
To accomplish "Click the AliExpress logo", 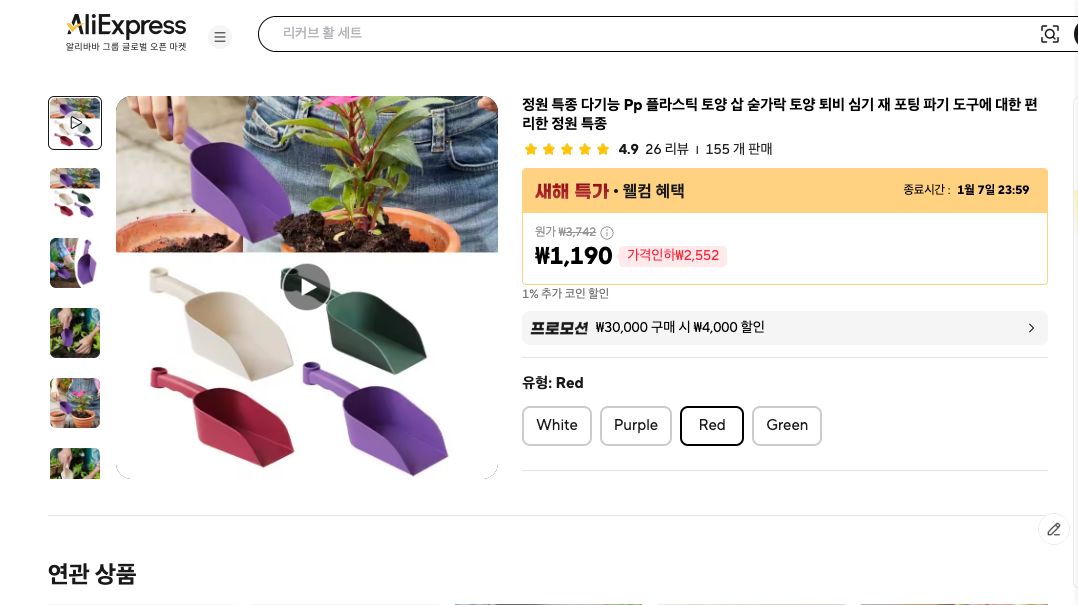I will click(125, 26).
